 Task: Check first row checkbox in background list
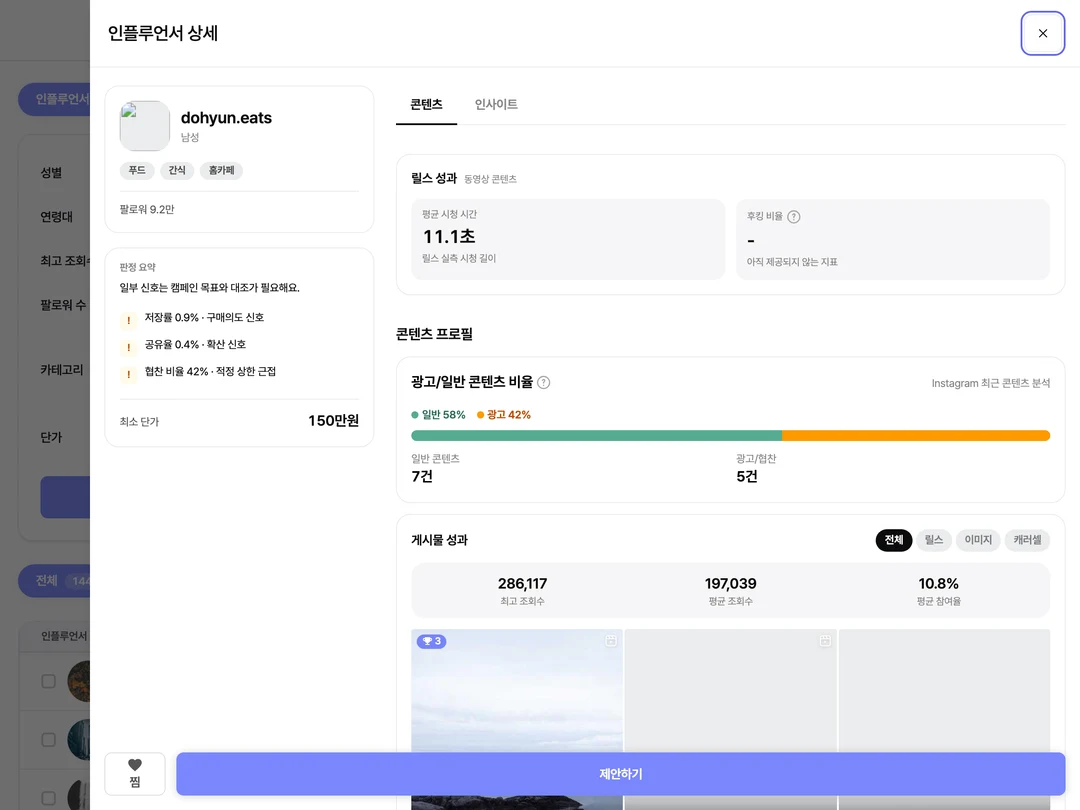(x=48, y=681)
